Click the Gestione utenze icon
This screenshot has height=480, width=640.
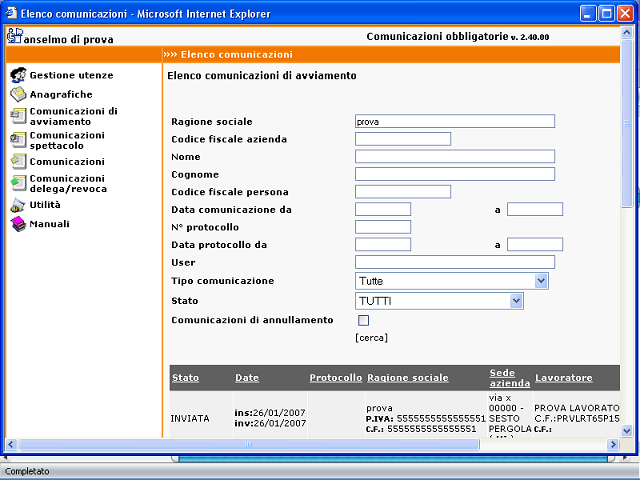(18, 75)
